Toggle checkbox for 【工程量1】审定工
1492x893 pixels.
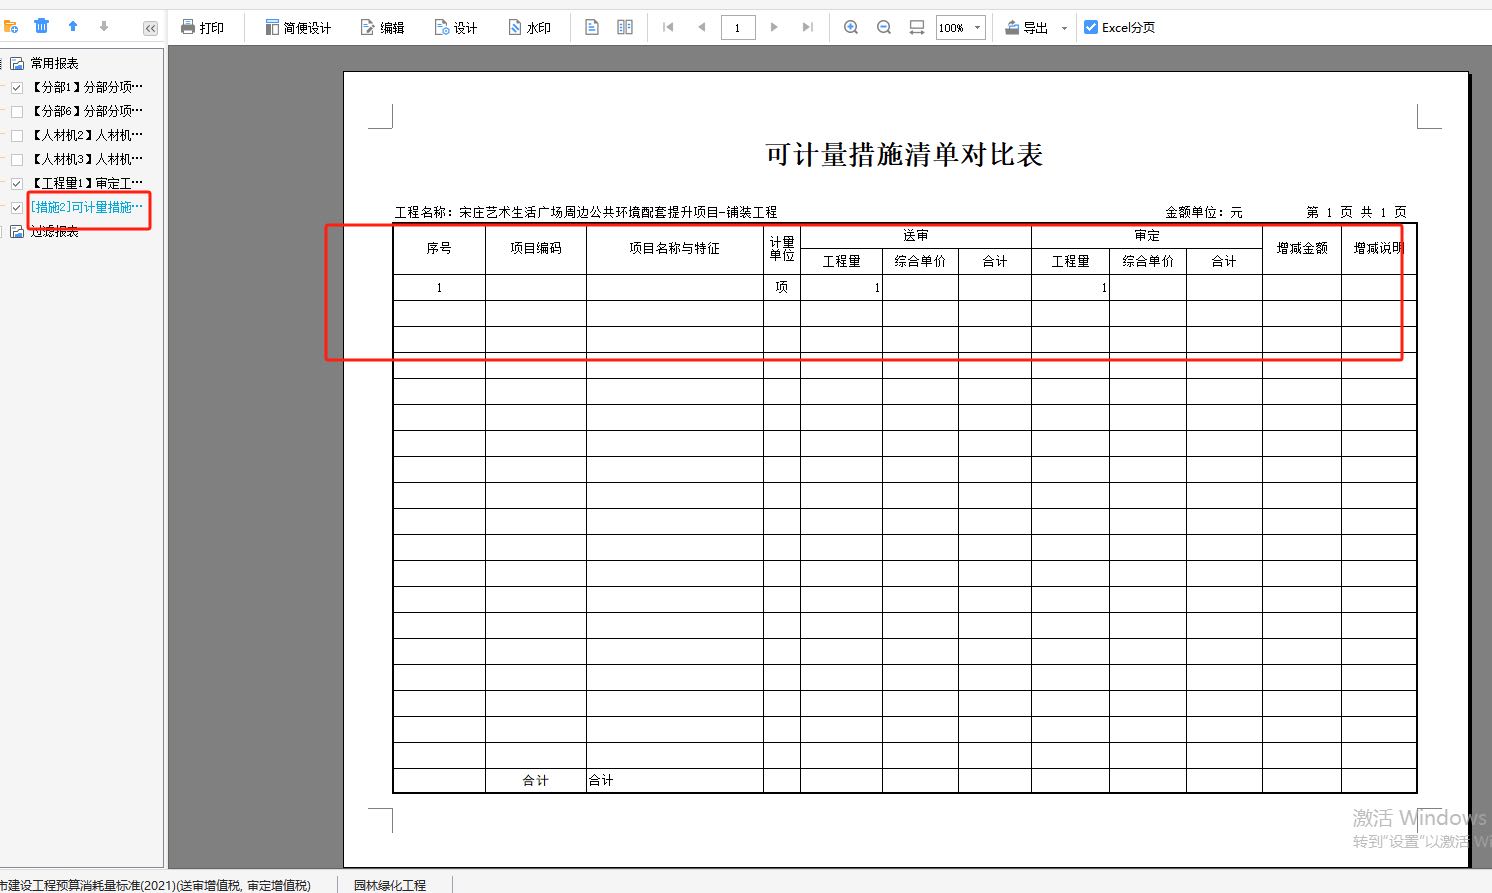tap(17, 183)
